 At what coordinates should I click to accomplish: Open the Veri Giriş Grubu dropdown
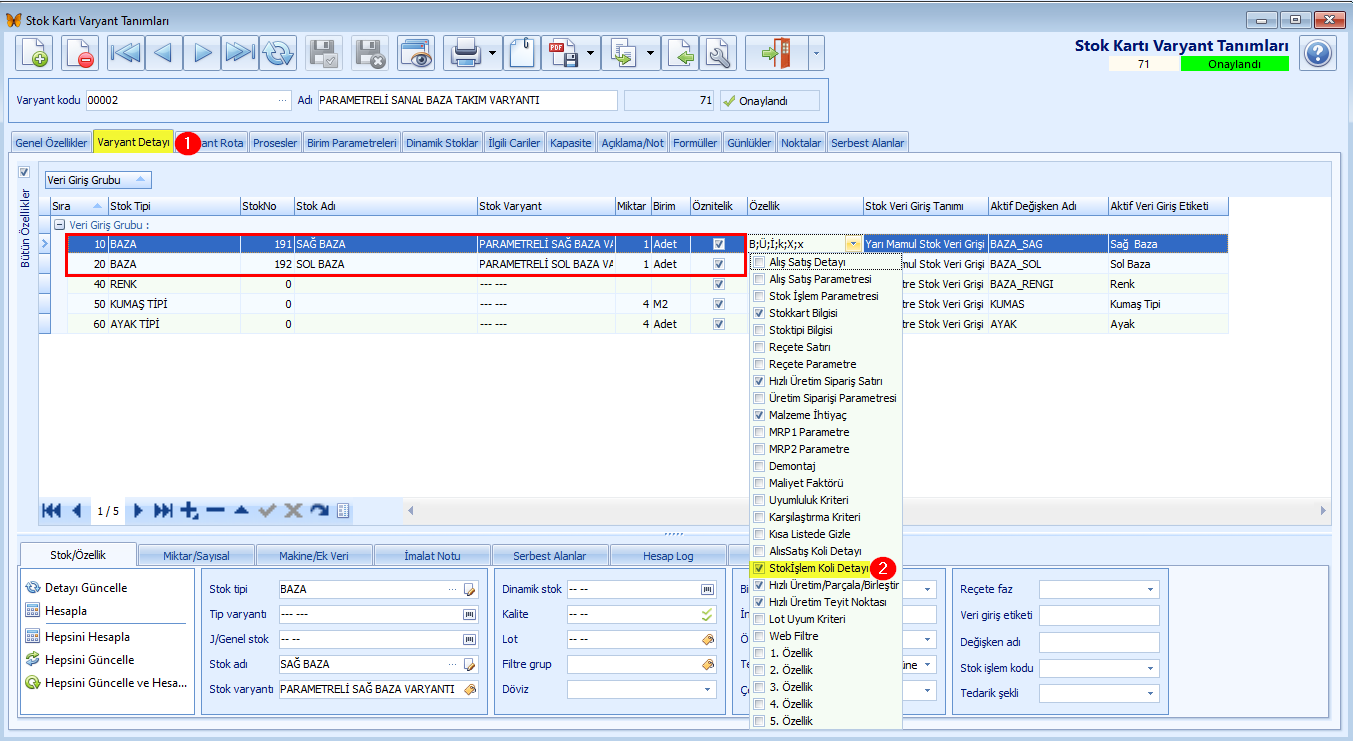(x=98, y=180)
